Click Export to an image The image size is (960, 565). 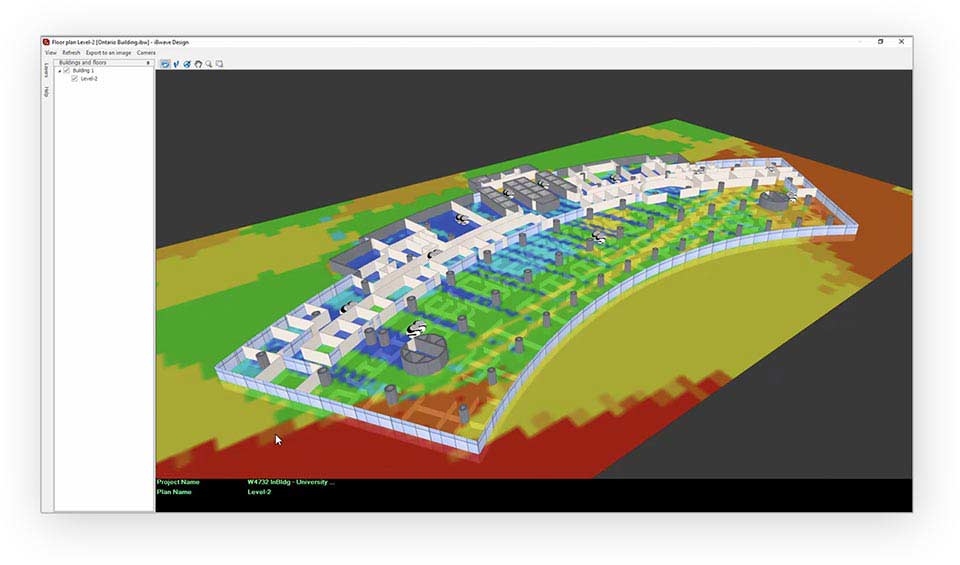108,52
